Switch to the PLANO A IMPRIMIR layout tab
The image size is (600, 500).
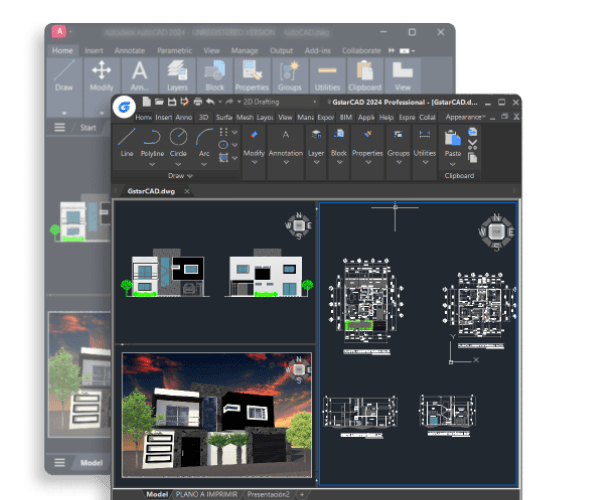point(207,494)
